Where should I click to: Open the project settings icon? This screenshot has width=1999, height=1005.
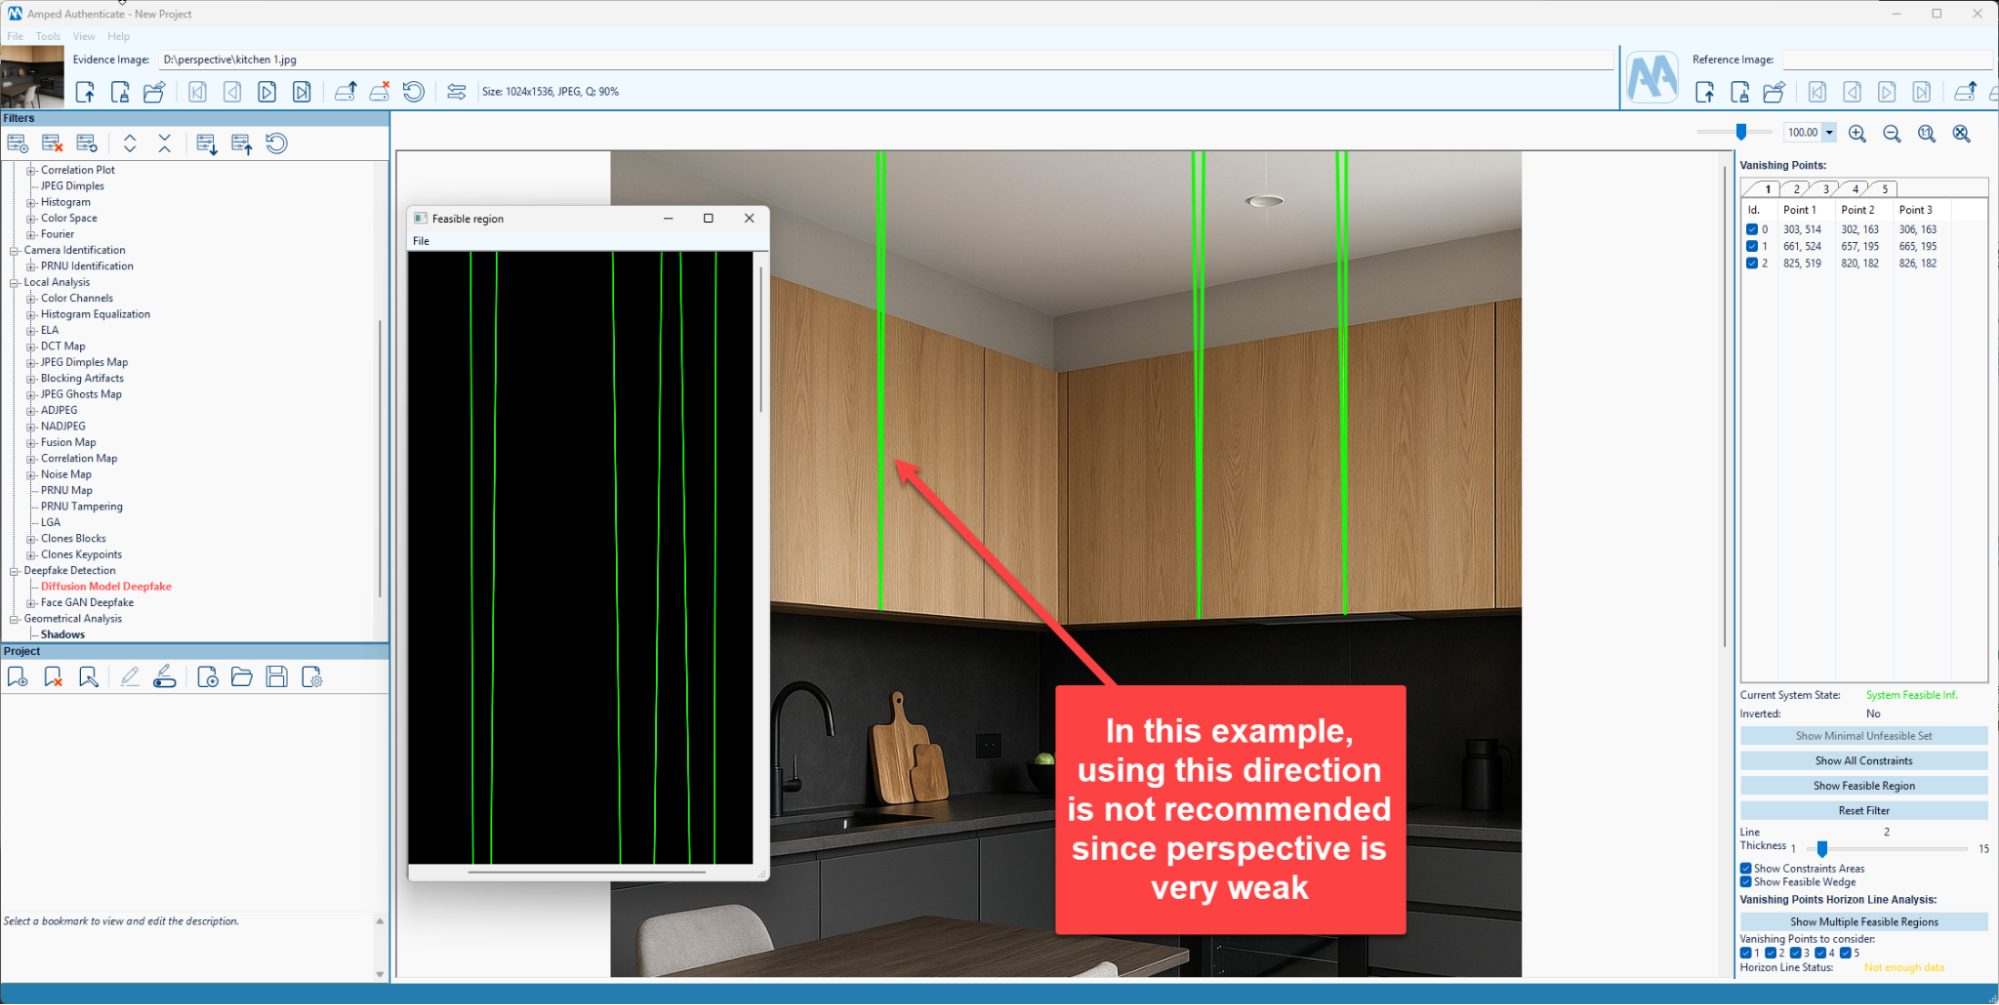coord(312,676)
